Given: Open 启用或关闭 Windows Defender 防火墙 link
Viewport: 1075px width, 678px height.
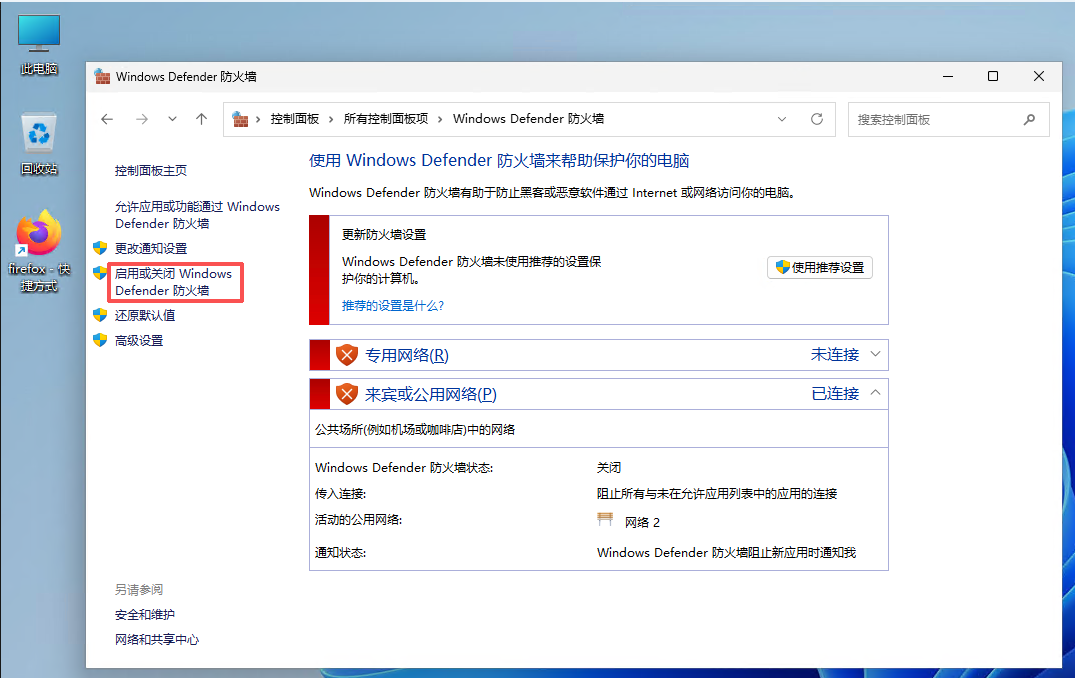Looking at the screenshot, I should [x=173, y=282].
